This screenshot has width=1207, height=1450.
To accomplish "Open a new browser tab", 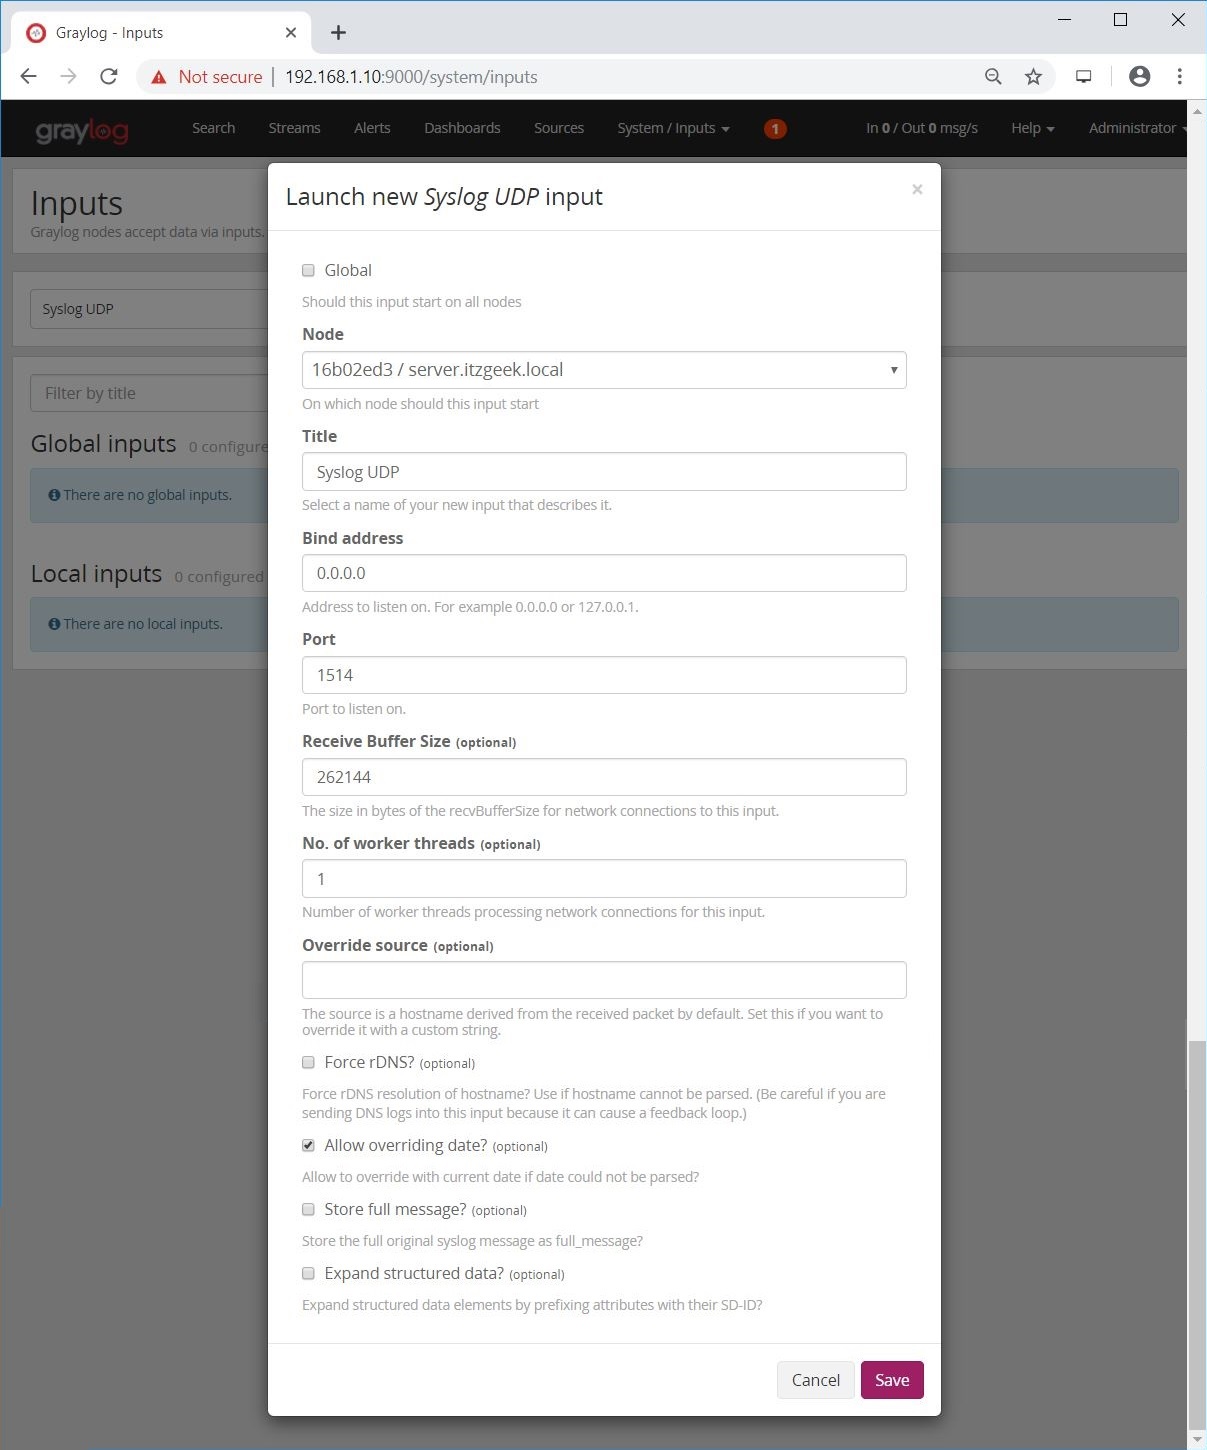I will 338,33.
